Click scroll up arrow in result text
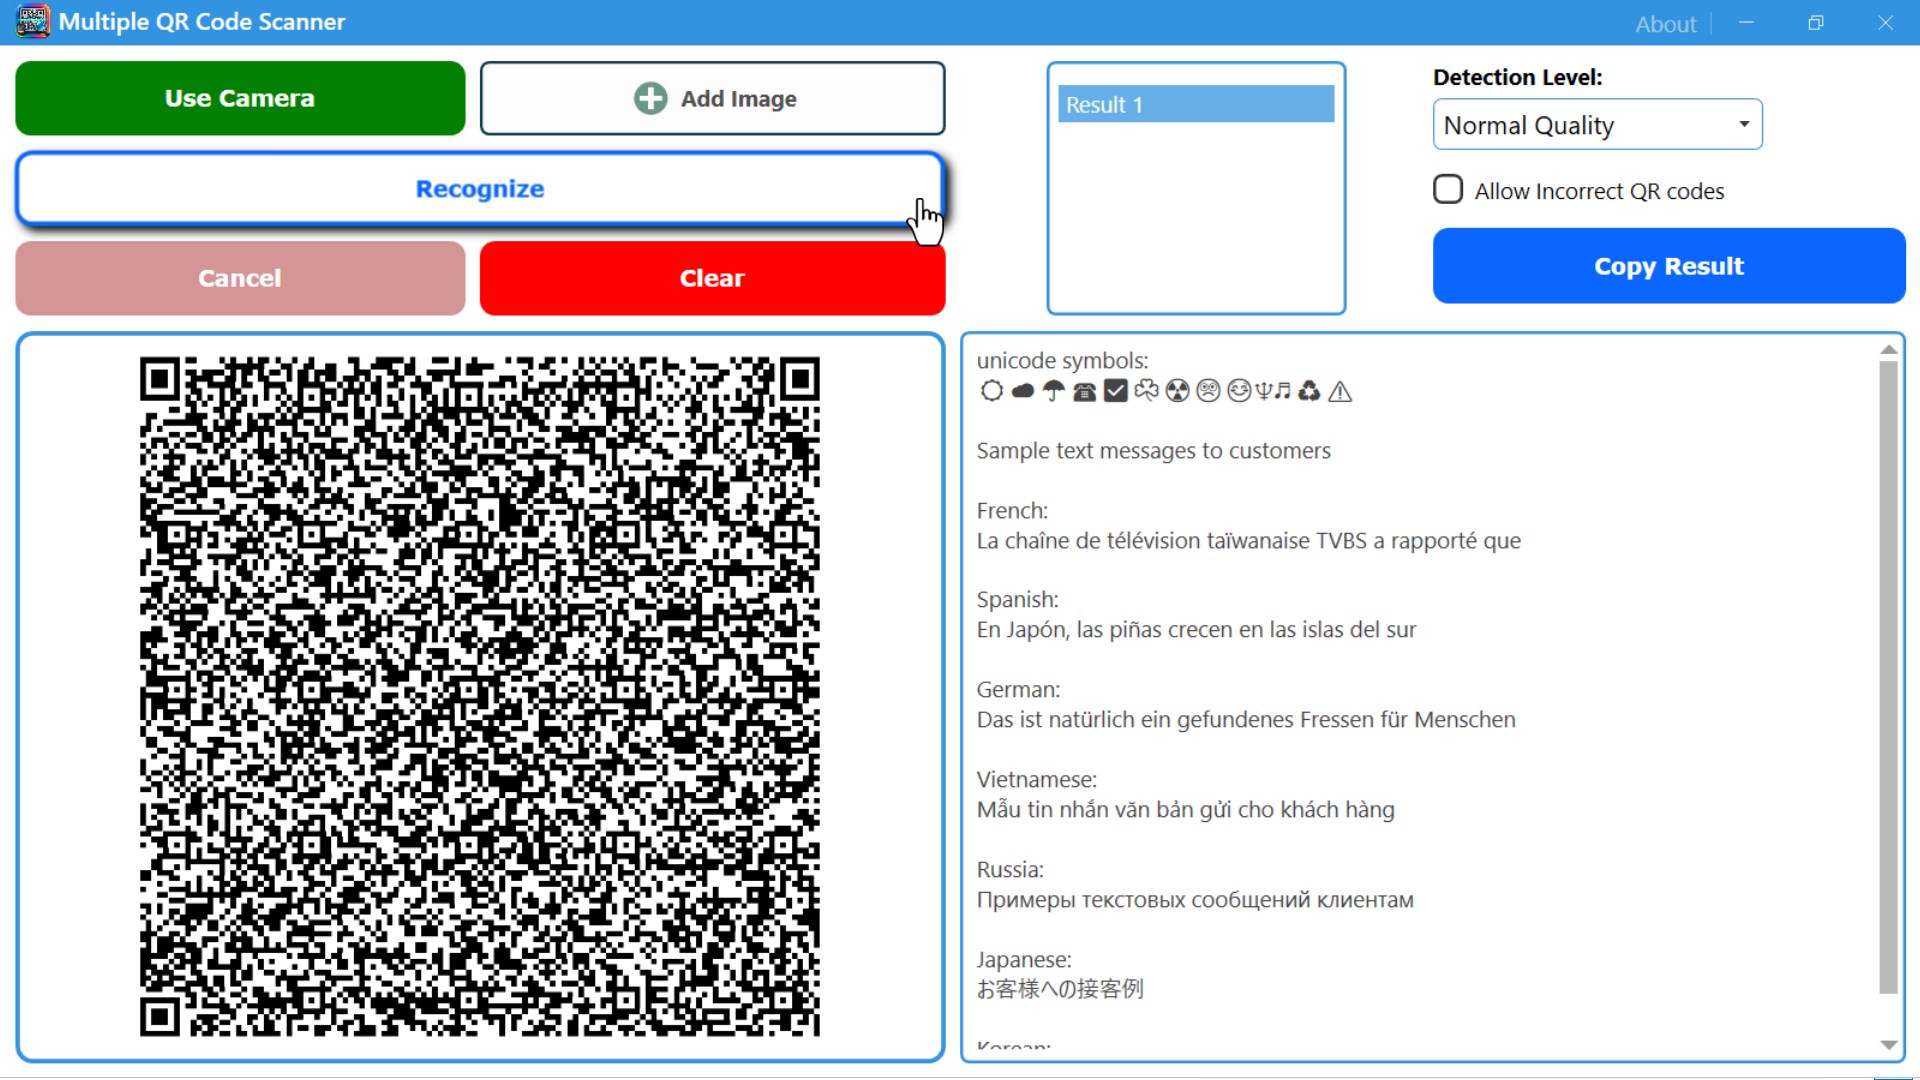Viewport: 1920px width, 1080px height. [1888, 349]
